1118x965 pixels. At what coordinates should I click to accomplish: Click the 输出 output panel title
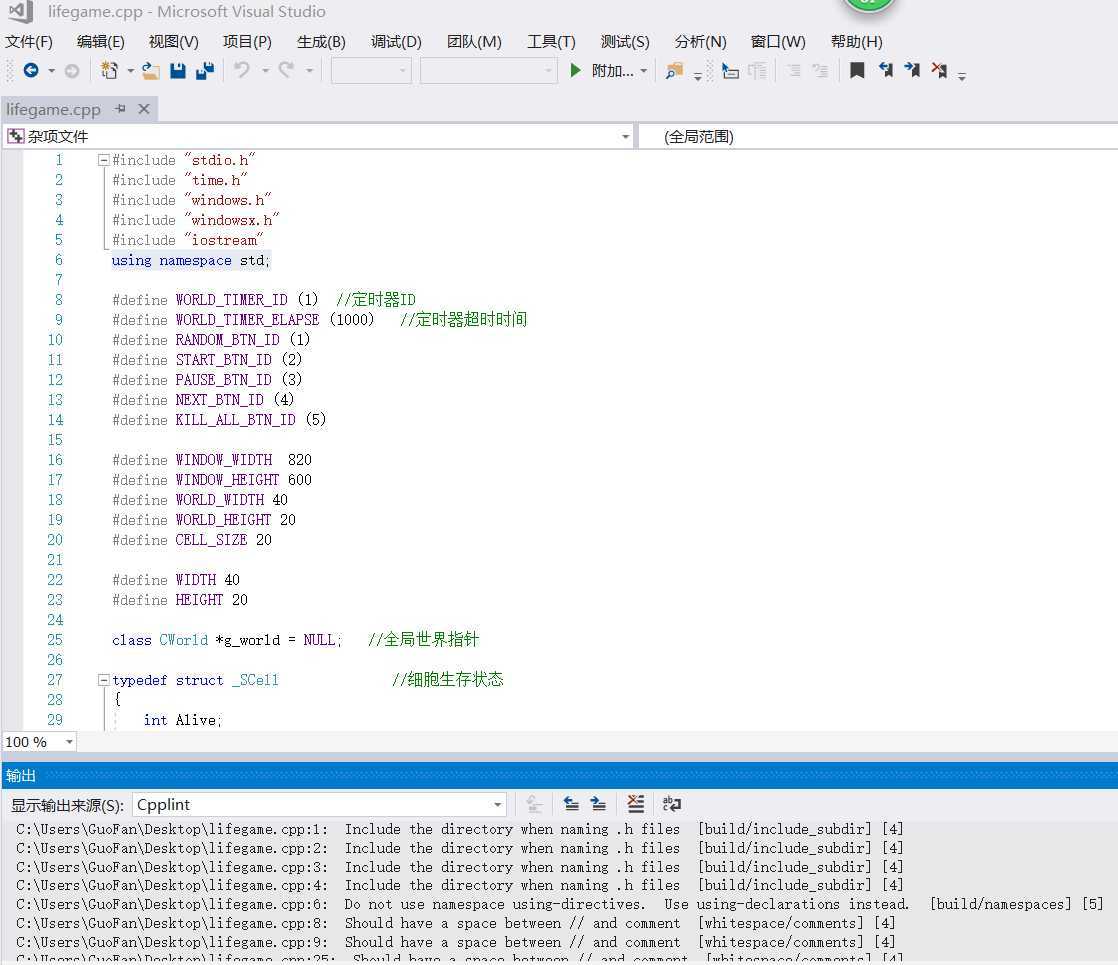[21, 775]
